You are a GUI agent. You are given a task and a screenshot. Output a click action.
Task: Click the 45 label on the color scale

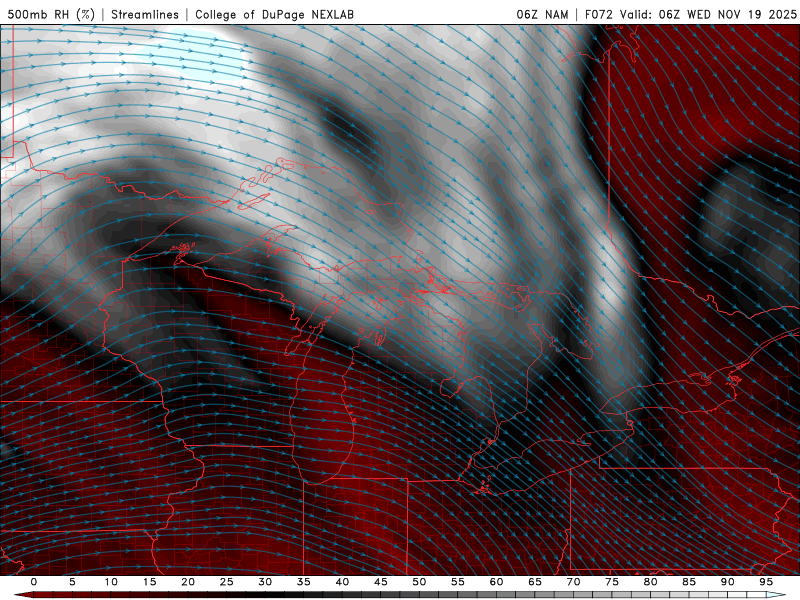coord(381,582)
